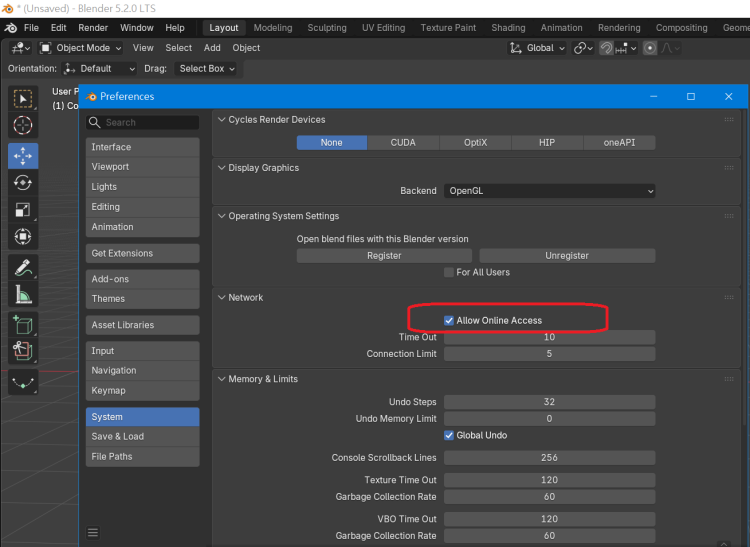750x547 pixels.
Task: Open the Interface preferences section
Action: pyautogui.click(x=143, y=147)
